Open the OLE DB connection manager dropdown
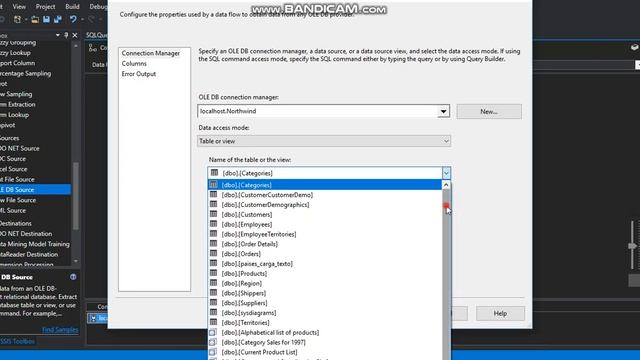This screenshot has width=640, height=360. coord(443,111)
